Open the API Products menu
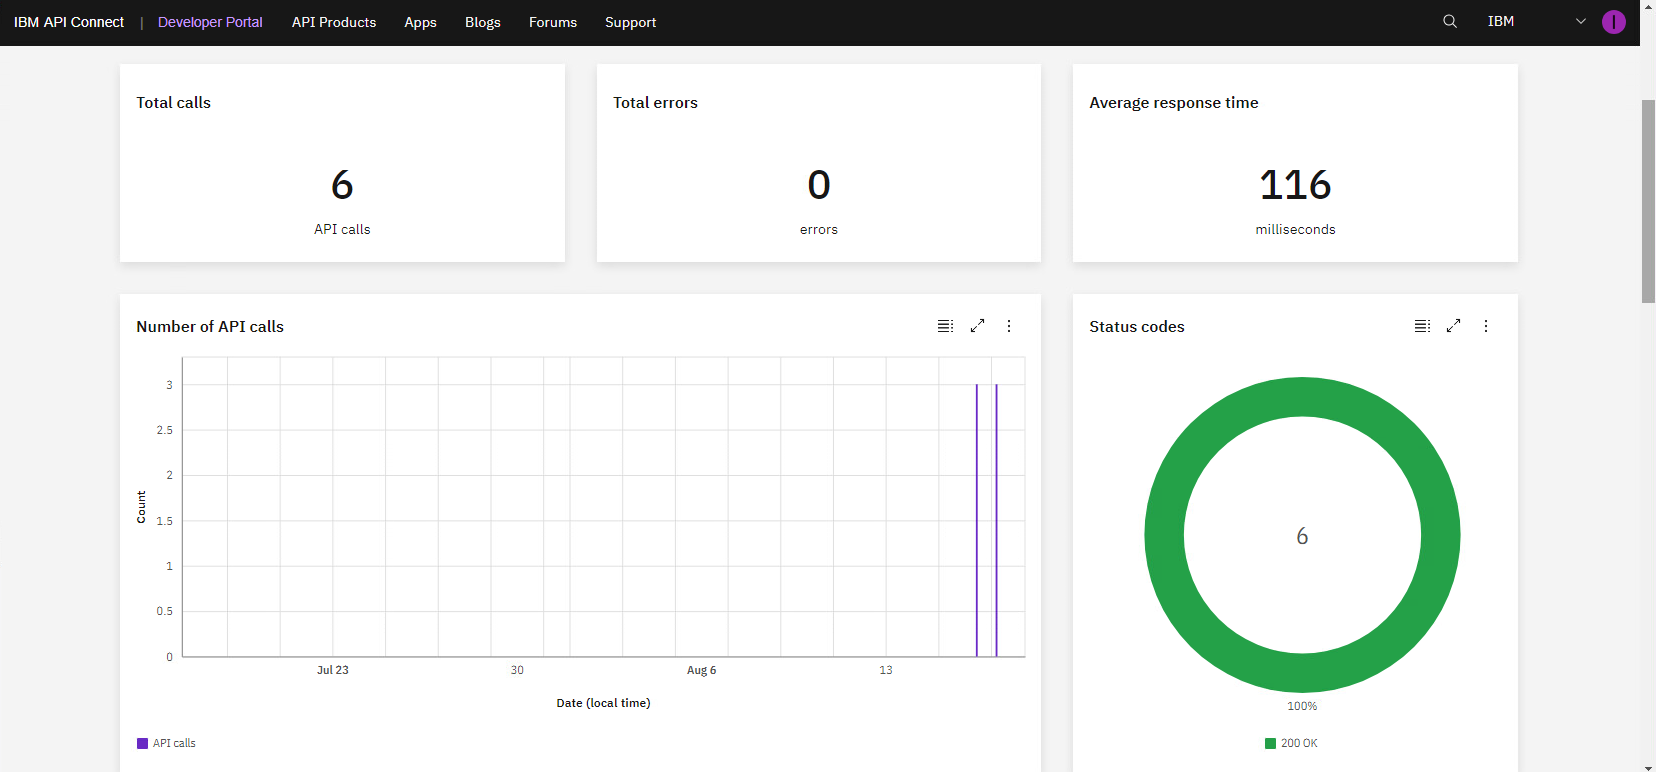Screen dimensions: 1656x772 tap(334, 22)
